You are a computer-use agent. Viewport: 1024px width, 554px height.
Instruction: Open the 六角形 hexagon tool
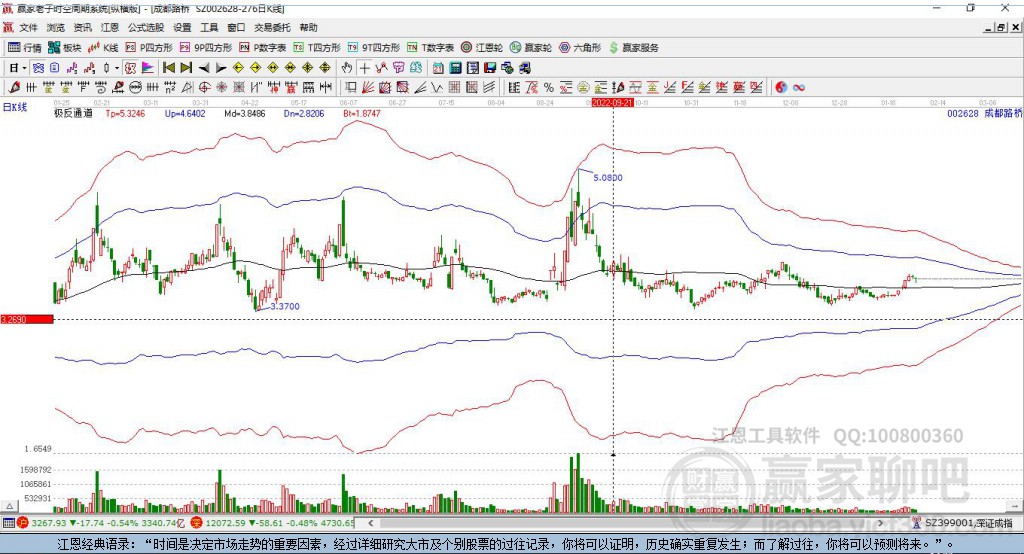[x=580, y=48]
